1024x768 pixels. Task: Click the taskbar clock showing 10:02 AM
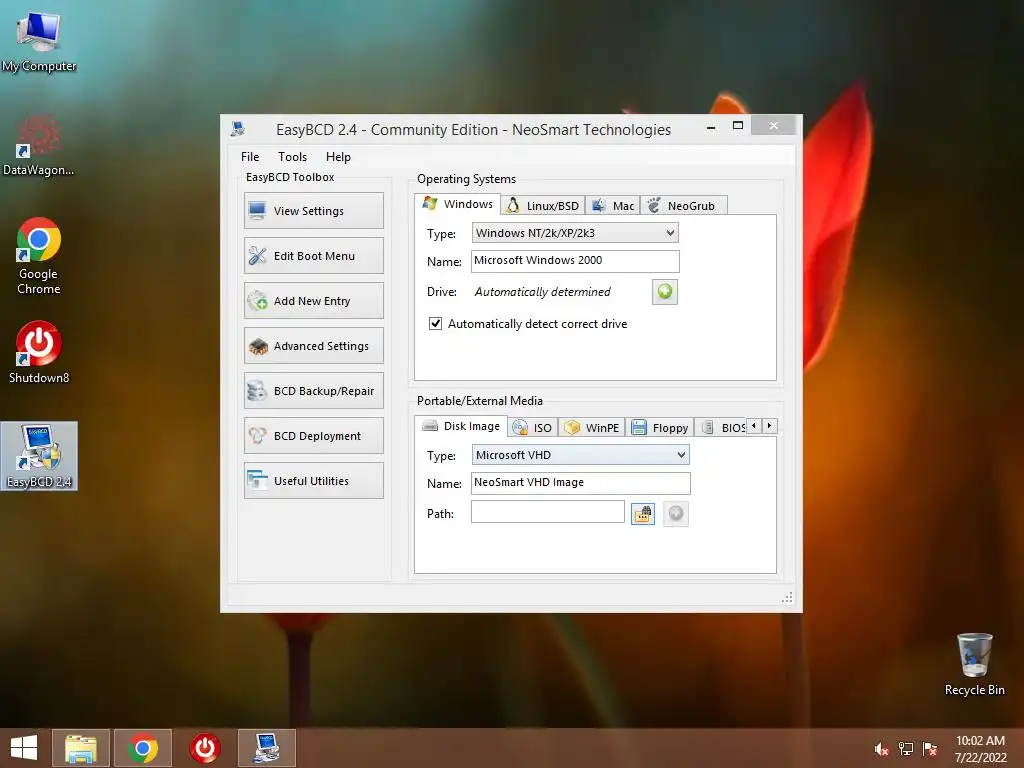[x=980, y=748]
